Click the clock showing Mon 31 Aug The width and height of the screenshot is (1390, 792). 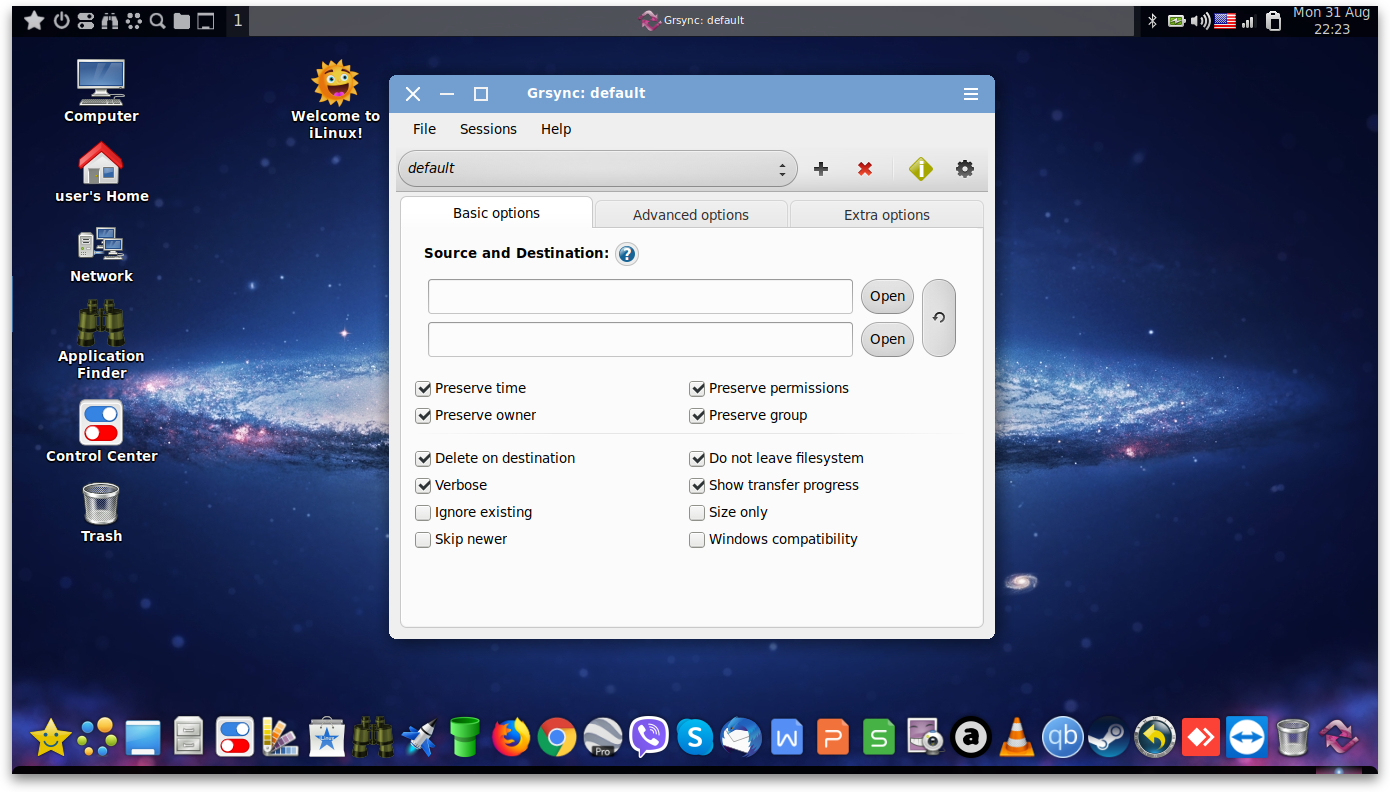pos(1332,21)
